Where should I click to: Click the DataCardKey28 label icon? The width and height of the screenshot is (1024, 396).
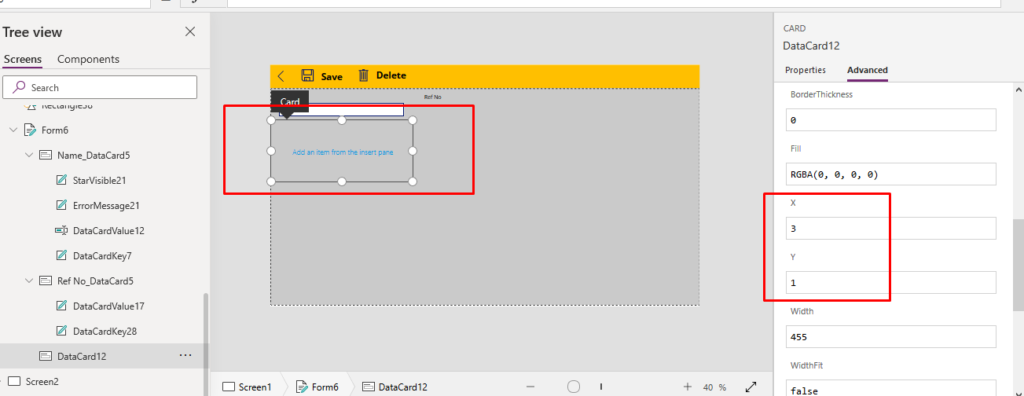coord(61,331)
